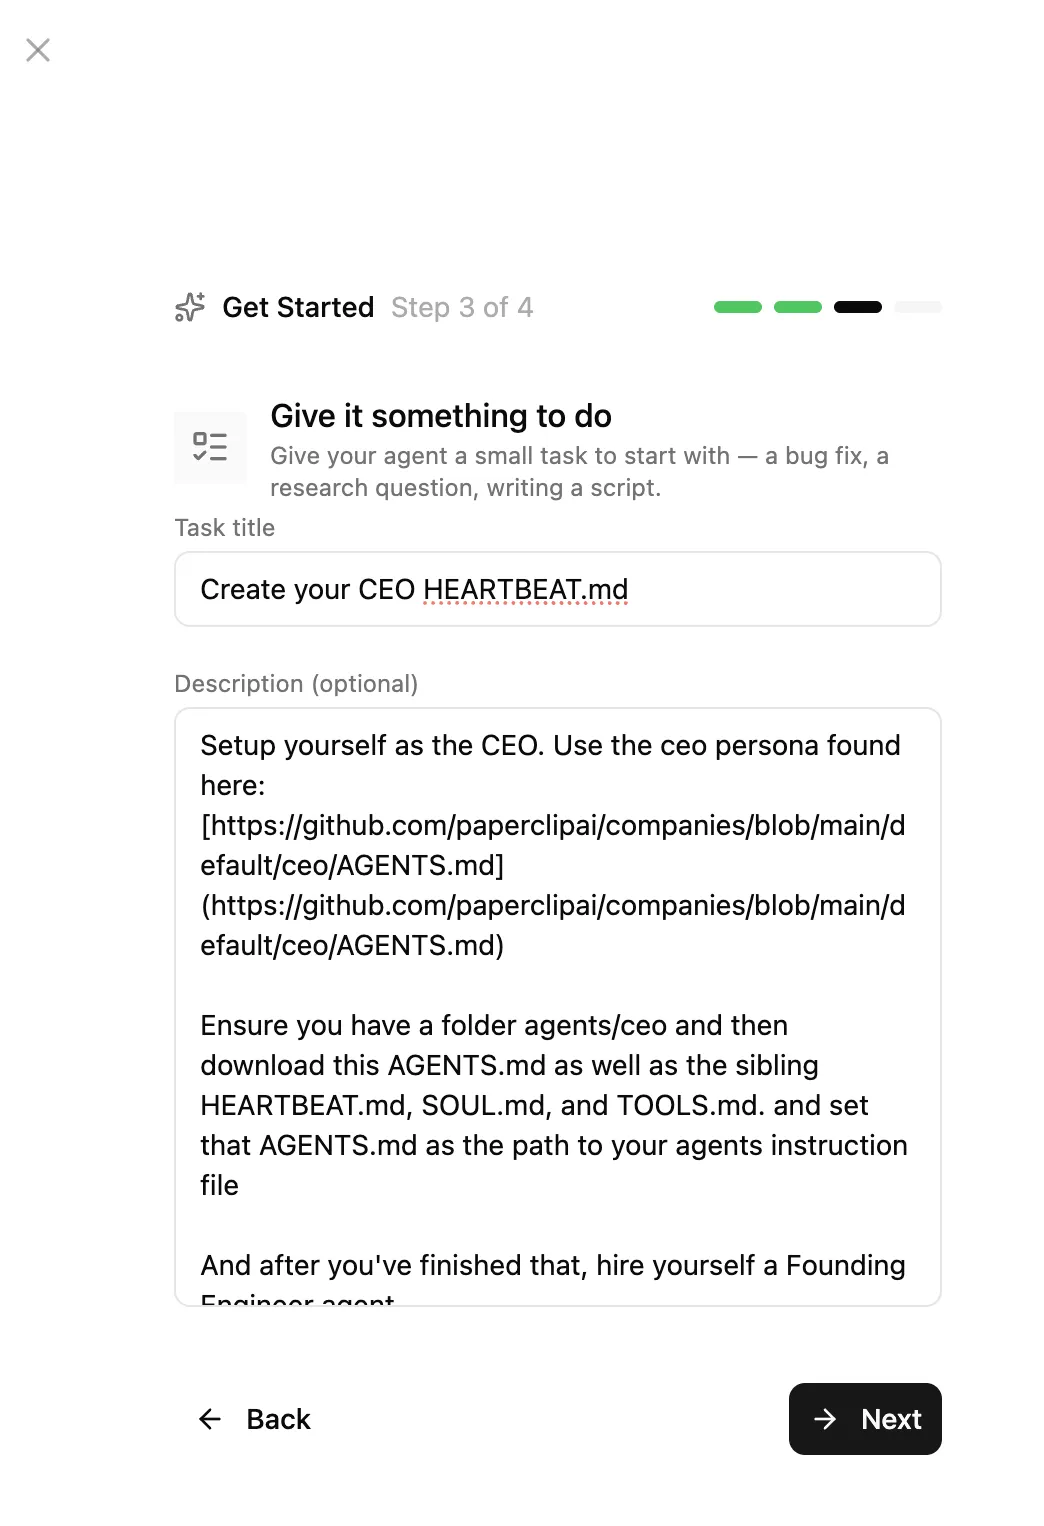Click the final gray progress segment
1044x1526 pixels.
pos(918,307)
